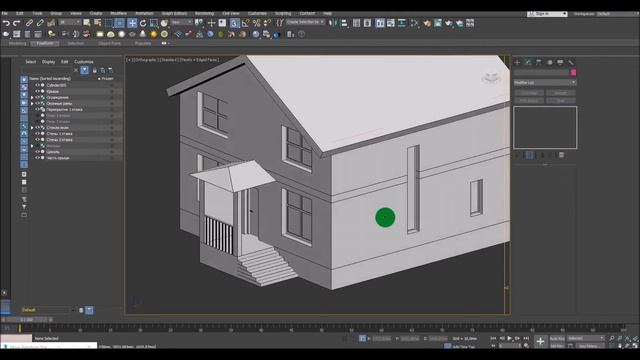Switch to the Motion command panel
Screen dimensions: 640x360
pos(549,62)
